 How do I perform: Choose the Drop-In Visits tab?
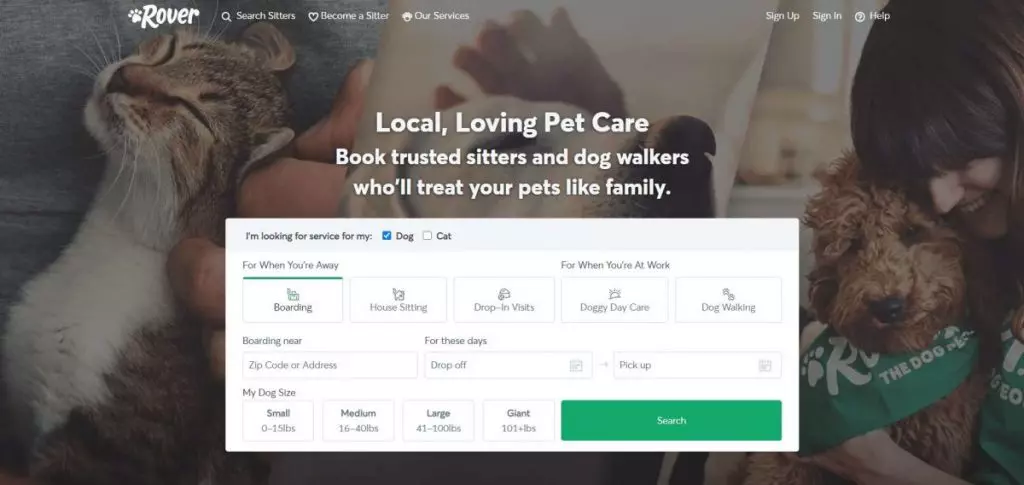click(504, 300)
